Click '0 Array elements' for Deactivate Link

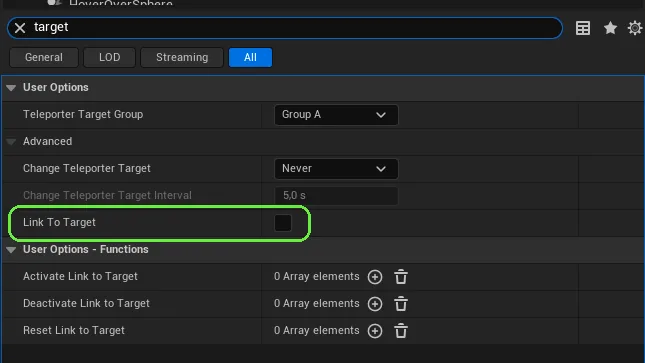point(317,303)
